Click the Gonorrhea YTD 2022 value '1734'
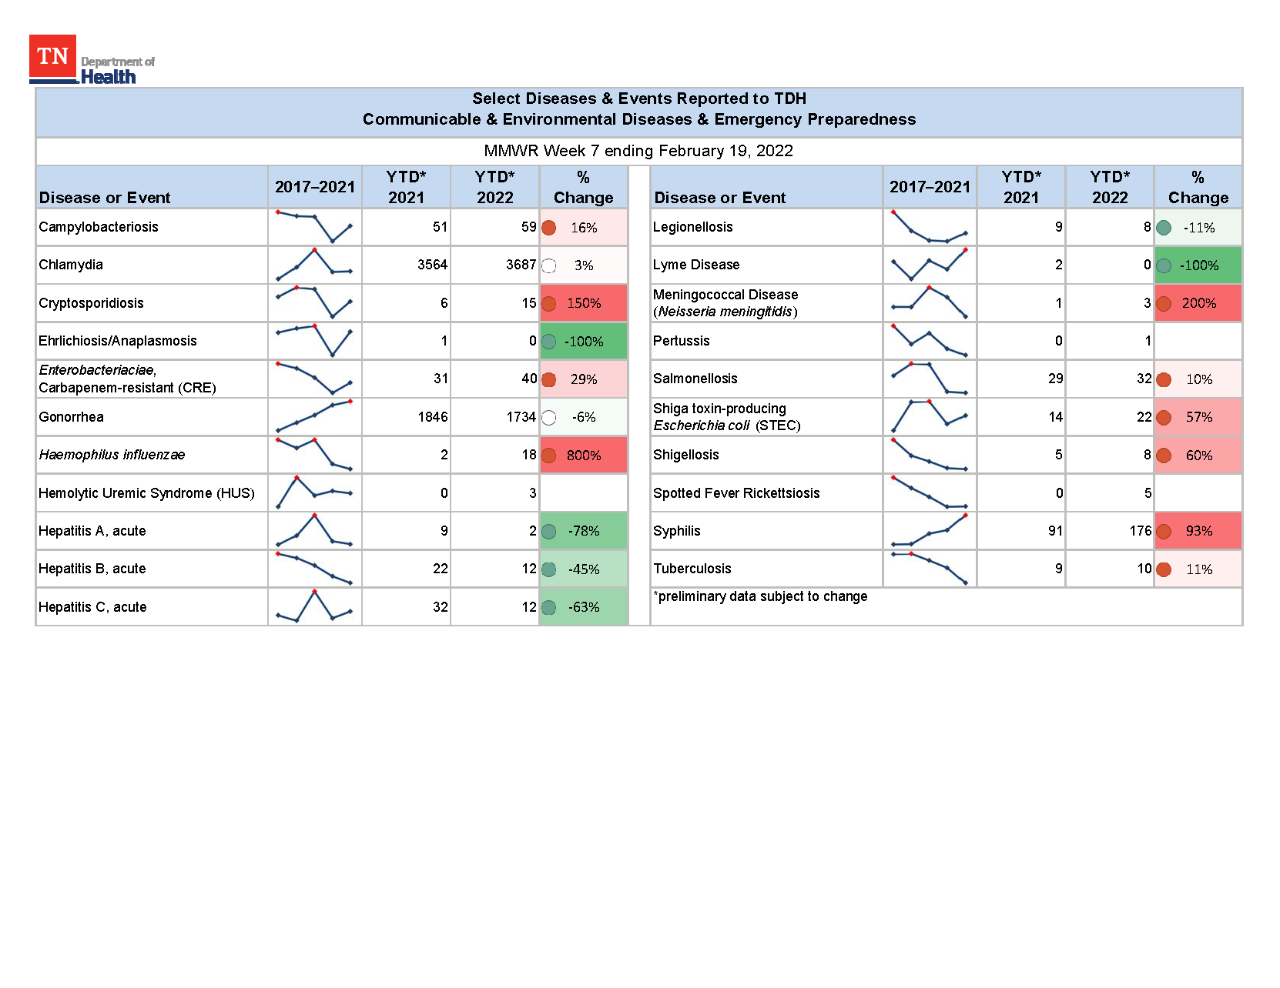 point(521,417)
